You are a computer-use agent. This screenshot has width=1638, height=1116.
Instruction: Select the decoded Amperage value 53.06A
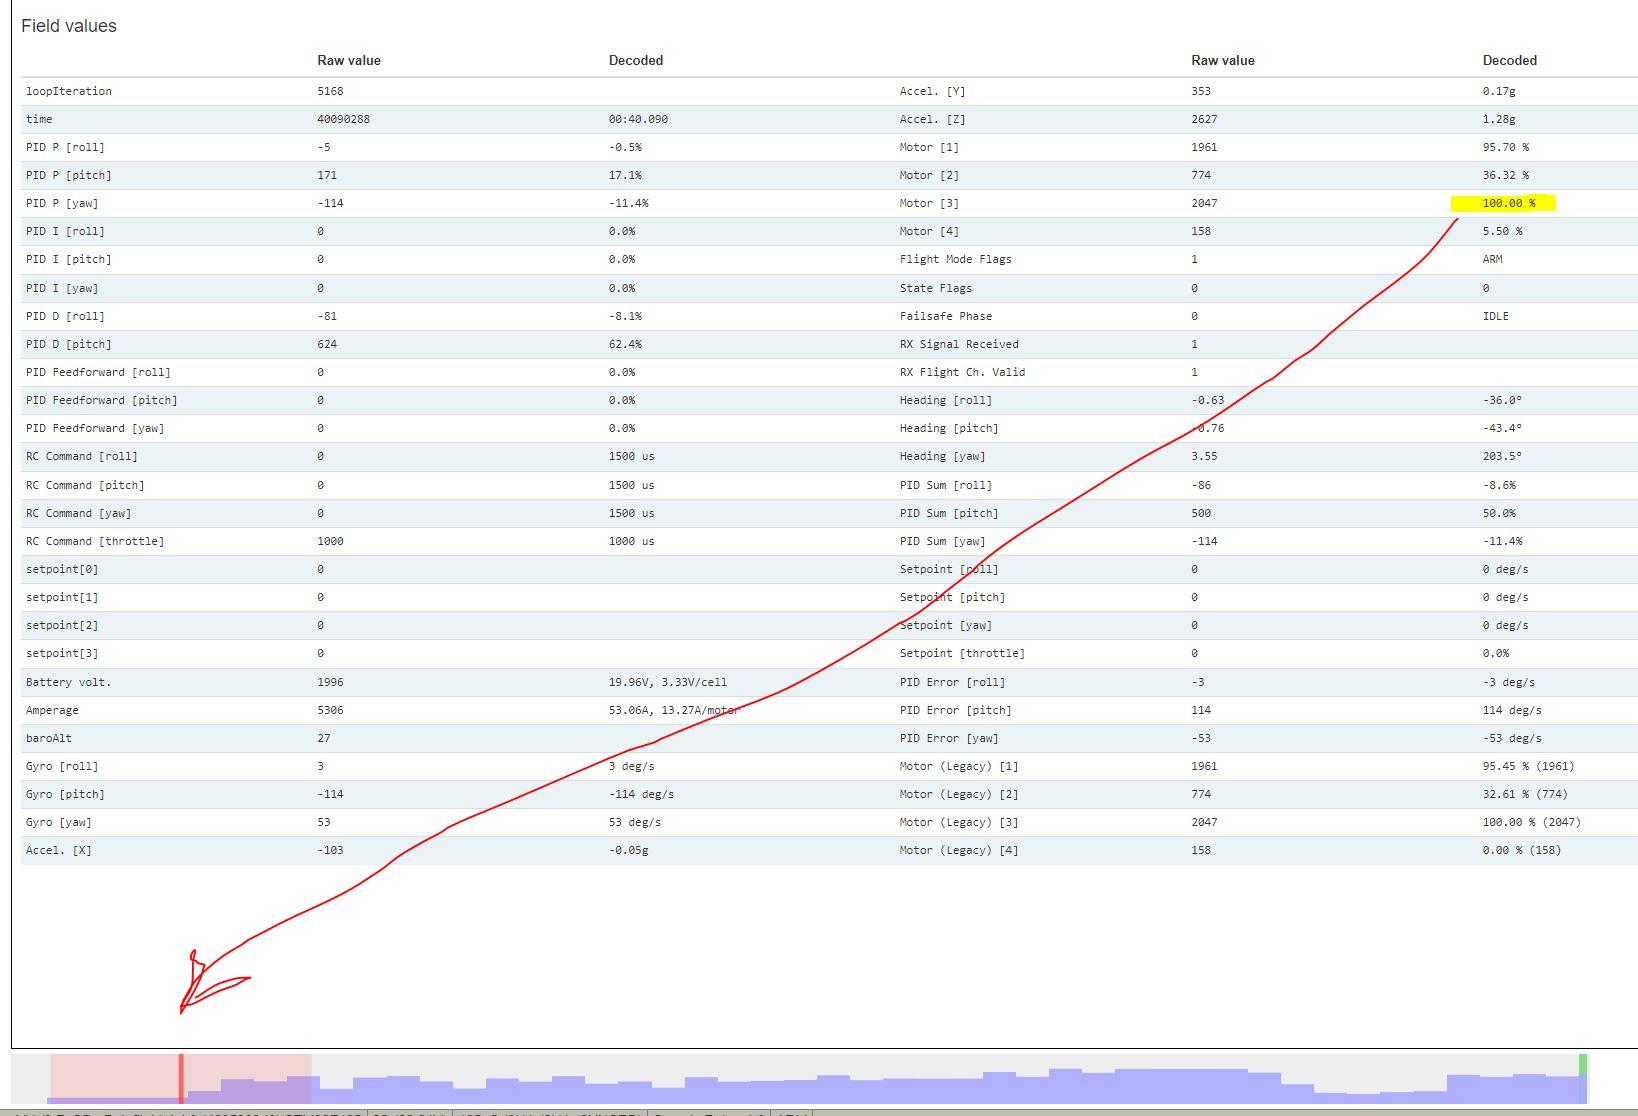coord(673,710)
